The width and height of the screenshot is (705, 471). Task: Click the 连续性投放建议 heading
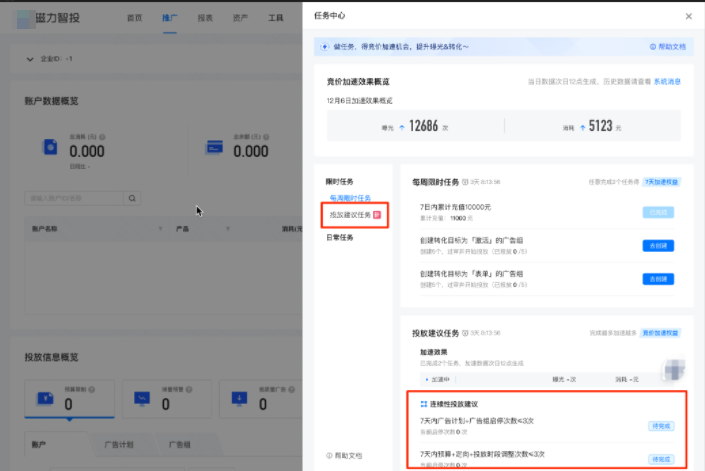click(454, 404)
